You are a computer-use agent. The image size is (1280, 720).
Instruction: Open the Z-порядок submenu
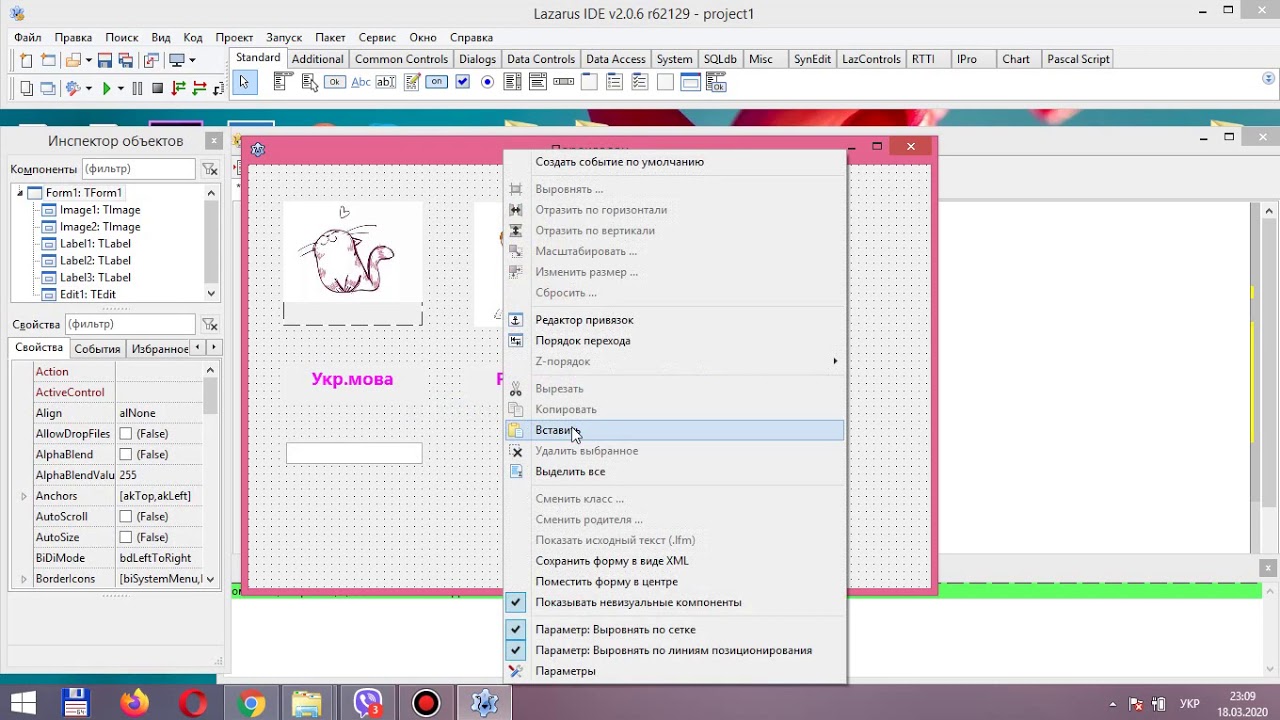point(675,362)
